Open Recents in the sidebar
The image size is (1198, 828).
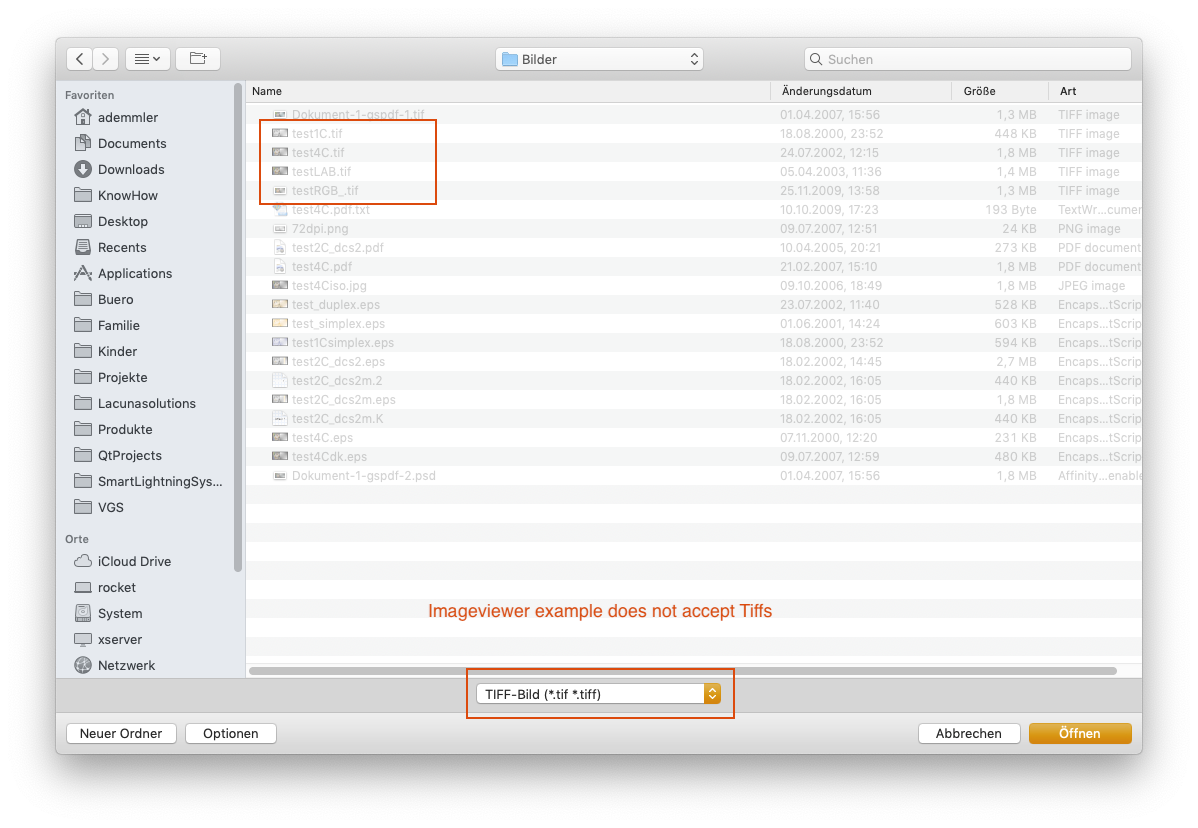coord(121,247)
